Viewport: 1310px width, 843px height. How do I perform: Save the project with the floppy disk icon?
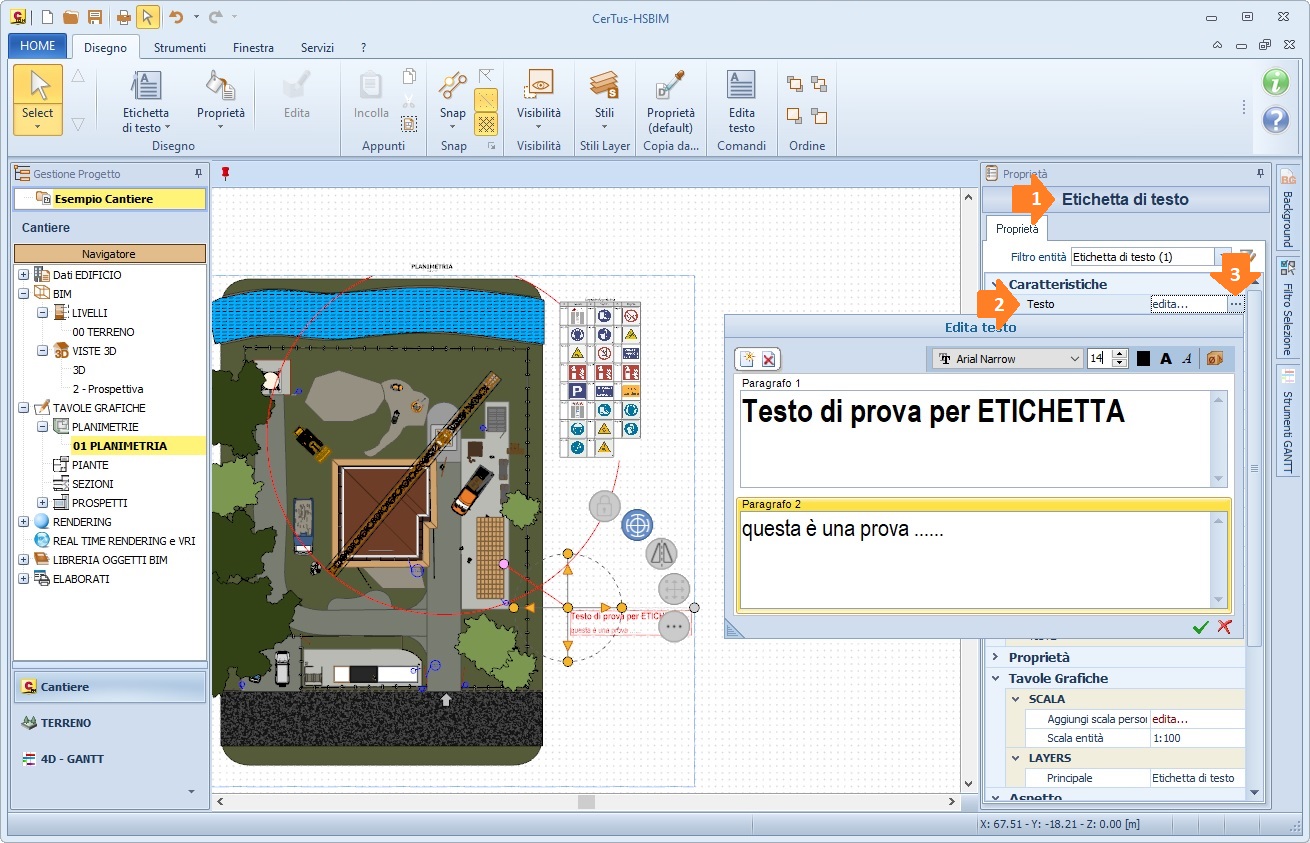click(94, 17)
